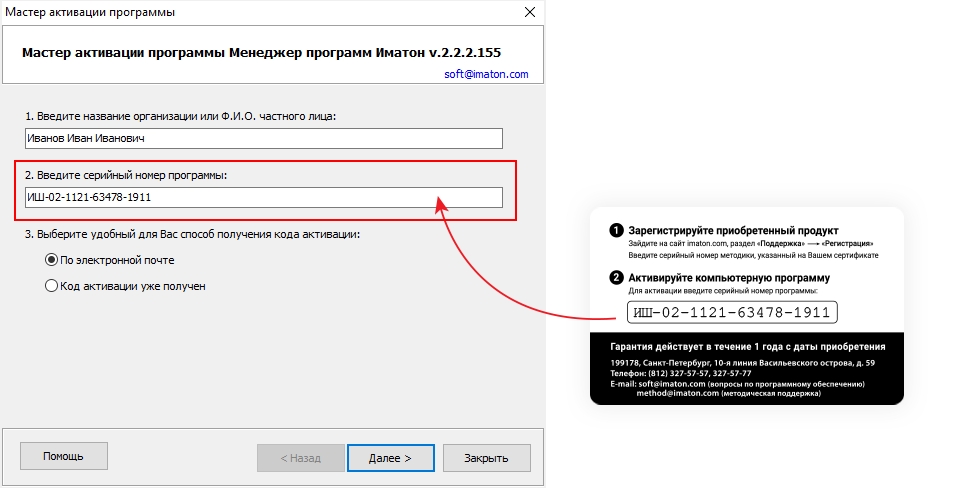Click the greyed-out "< Назад" button
959x488 pixels.
point(300,458)
